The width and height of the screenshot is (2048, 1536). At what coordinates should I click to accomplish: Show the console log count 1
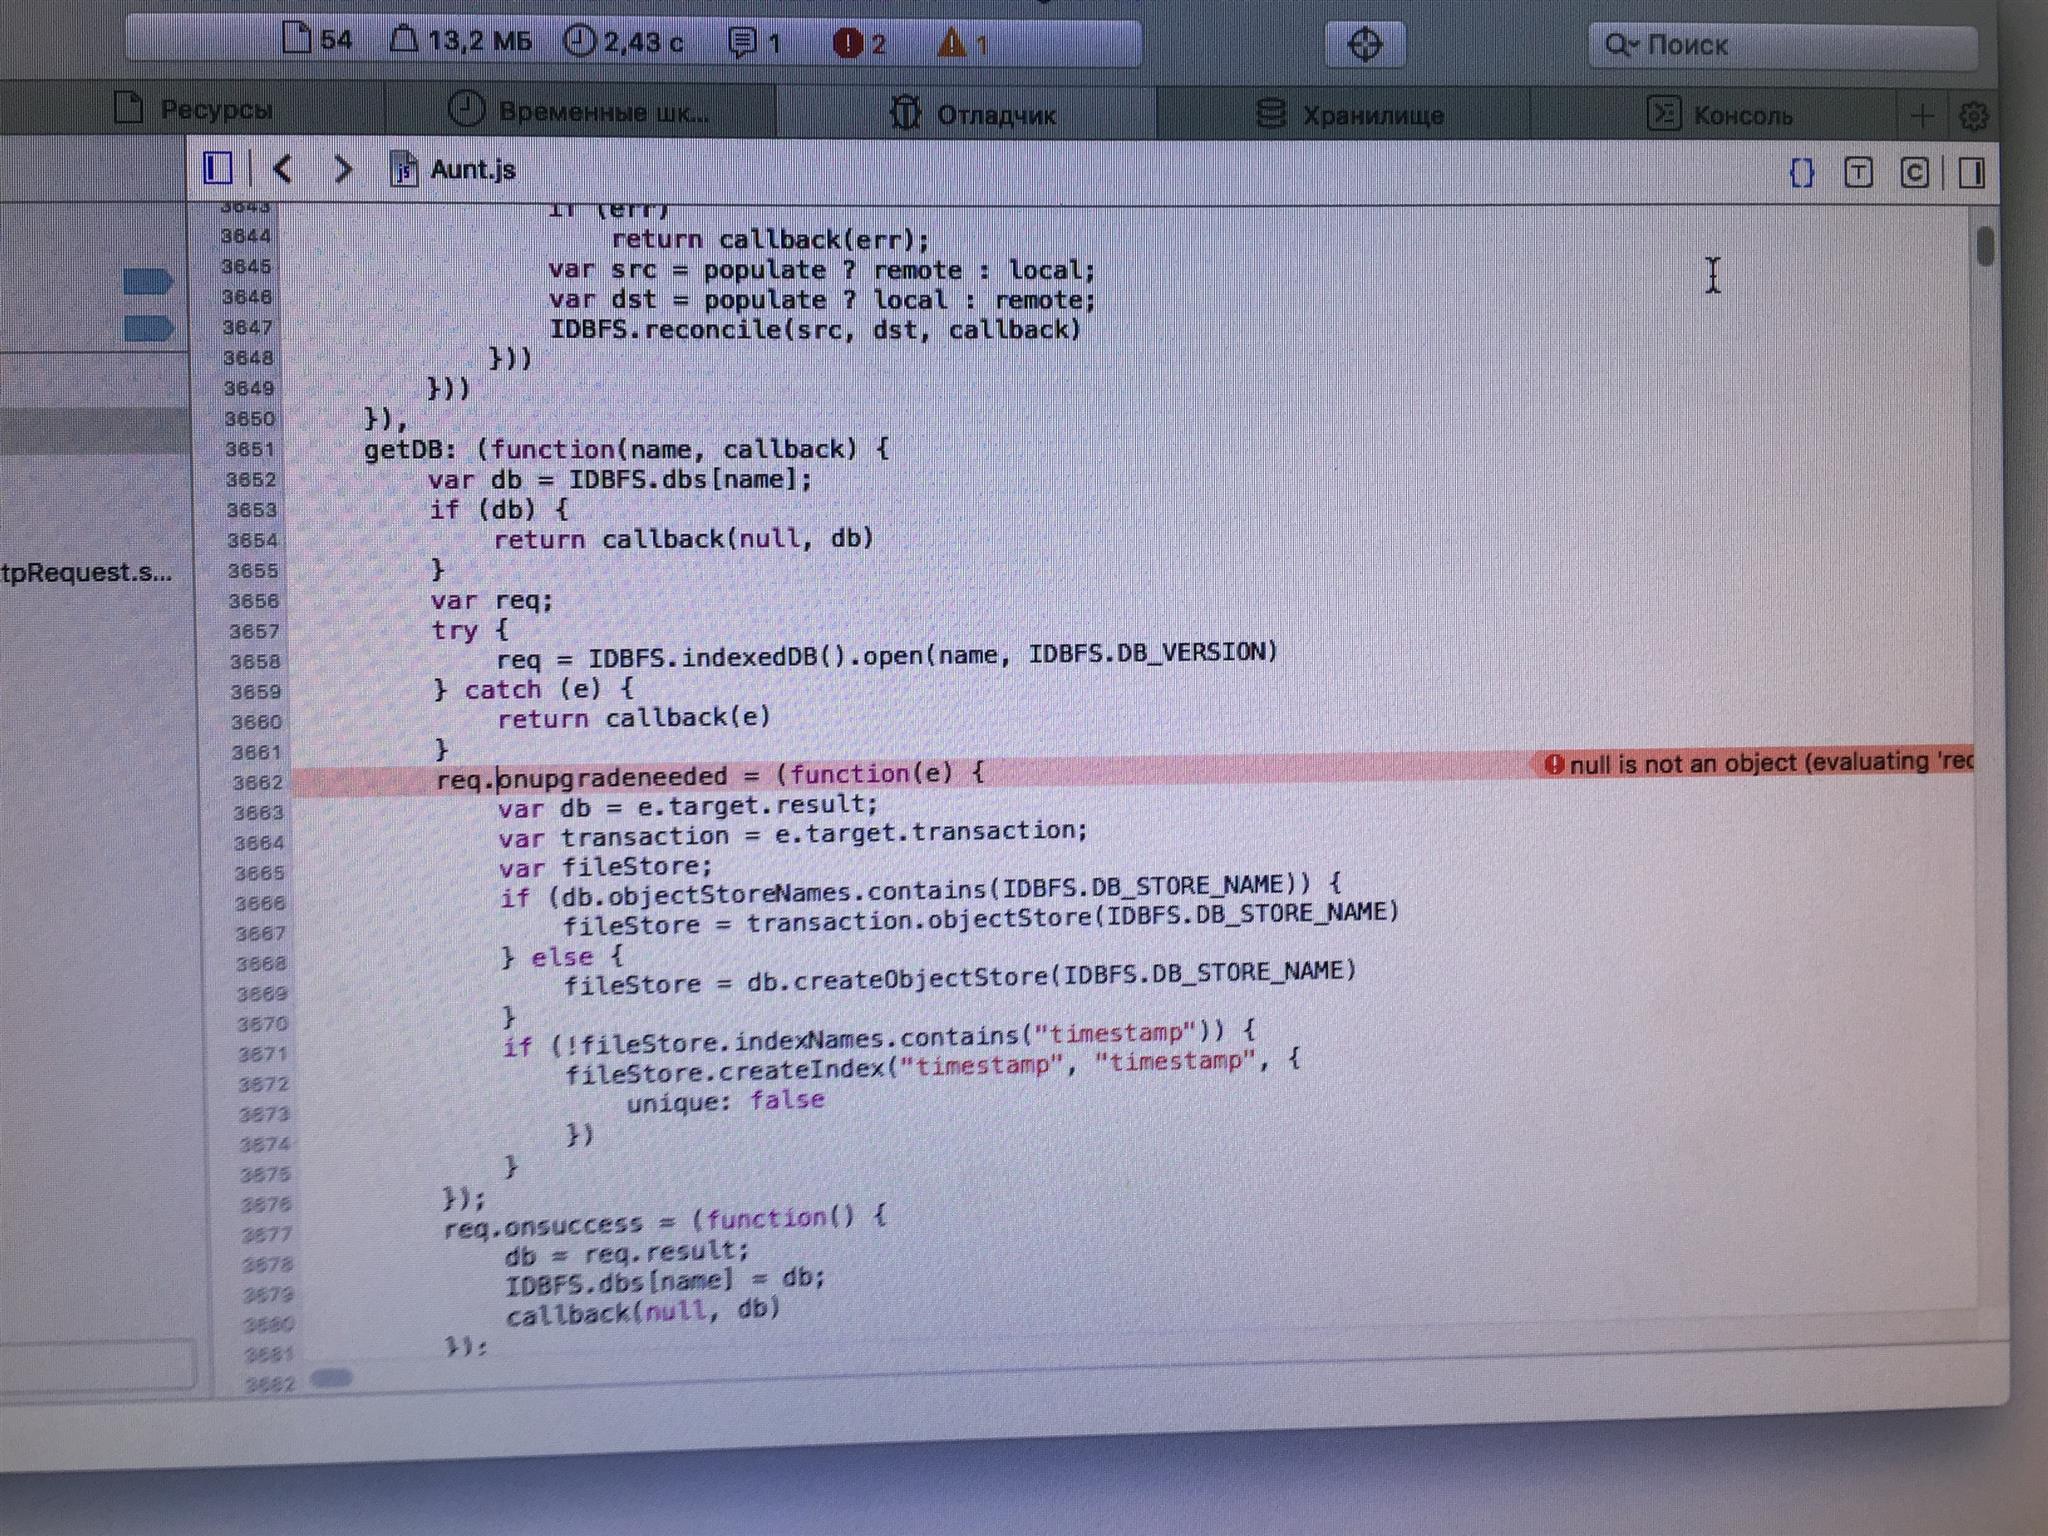(x=755, y=43)
